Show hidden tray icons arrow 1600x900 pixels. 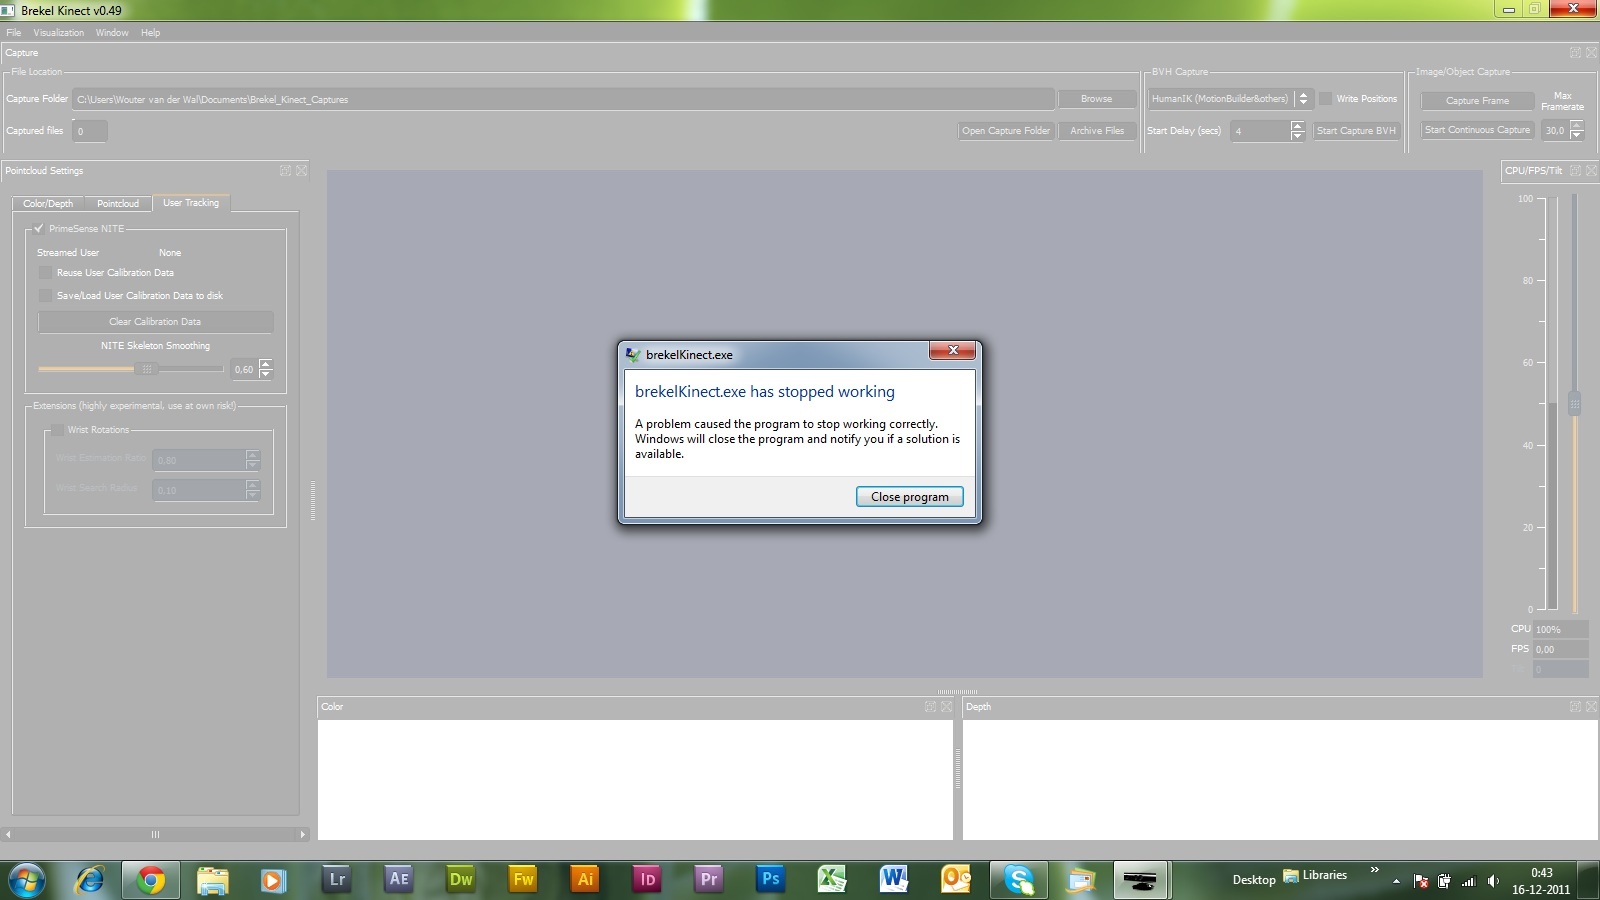pos(1396,881)
